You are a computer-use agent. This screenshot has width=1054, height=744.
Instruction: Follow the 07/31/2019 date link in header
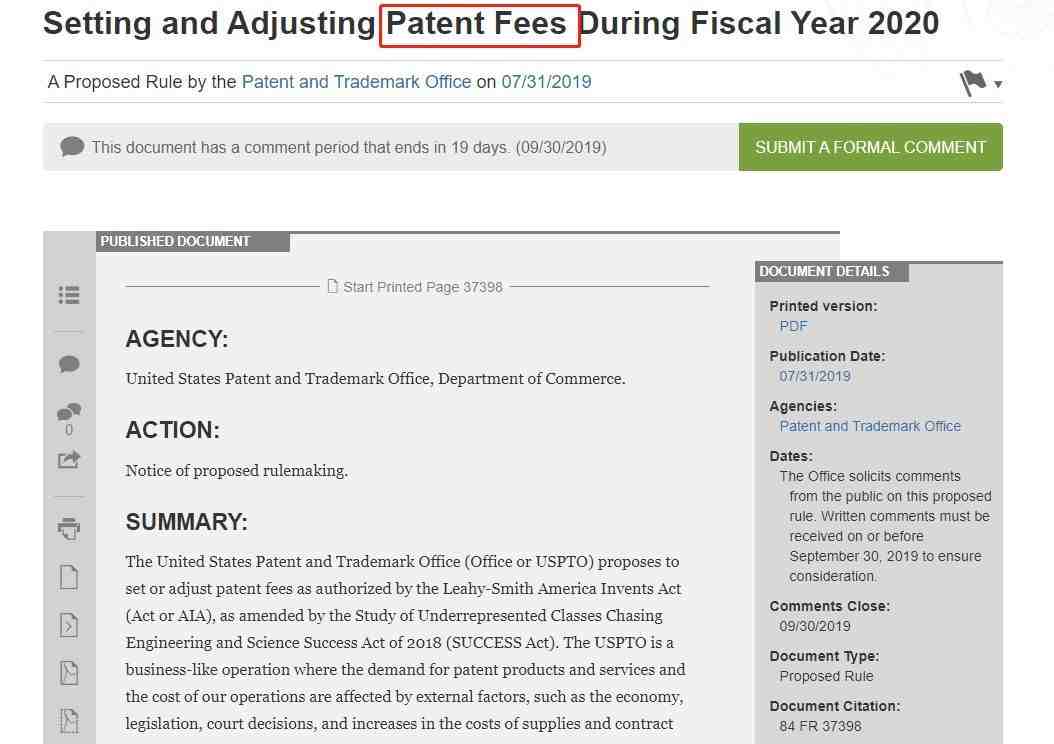pos(546,82)
